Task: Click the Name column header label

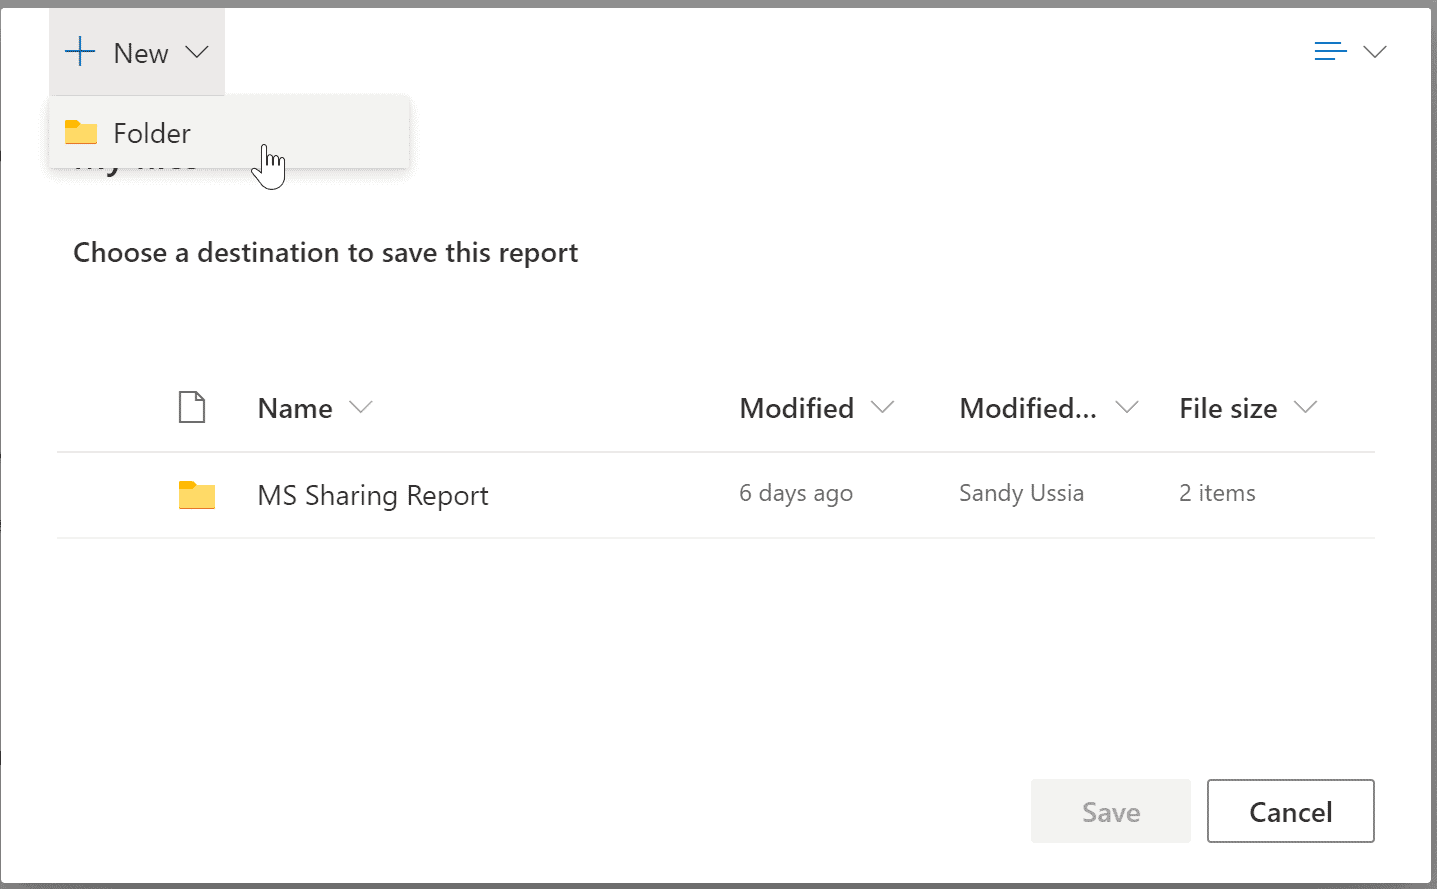Action: [294, 408]
